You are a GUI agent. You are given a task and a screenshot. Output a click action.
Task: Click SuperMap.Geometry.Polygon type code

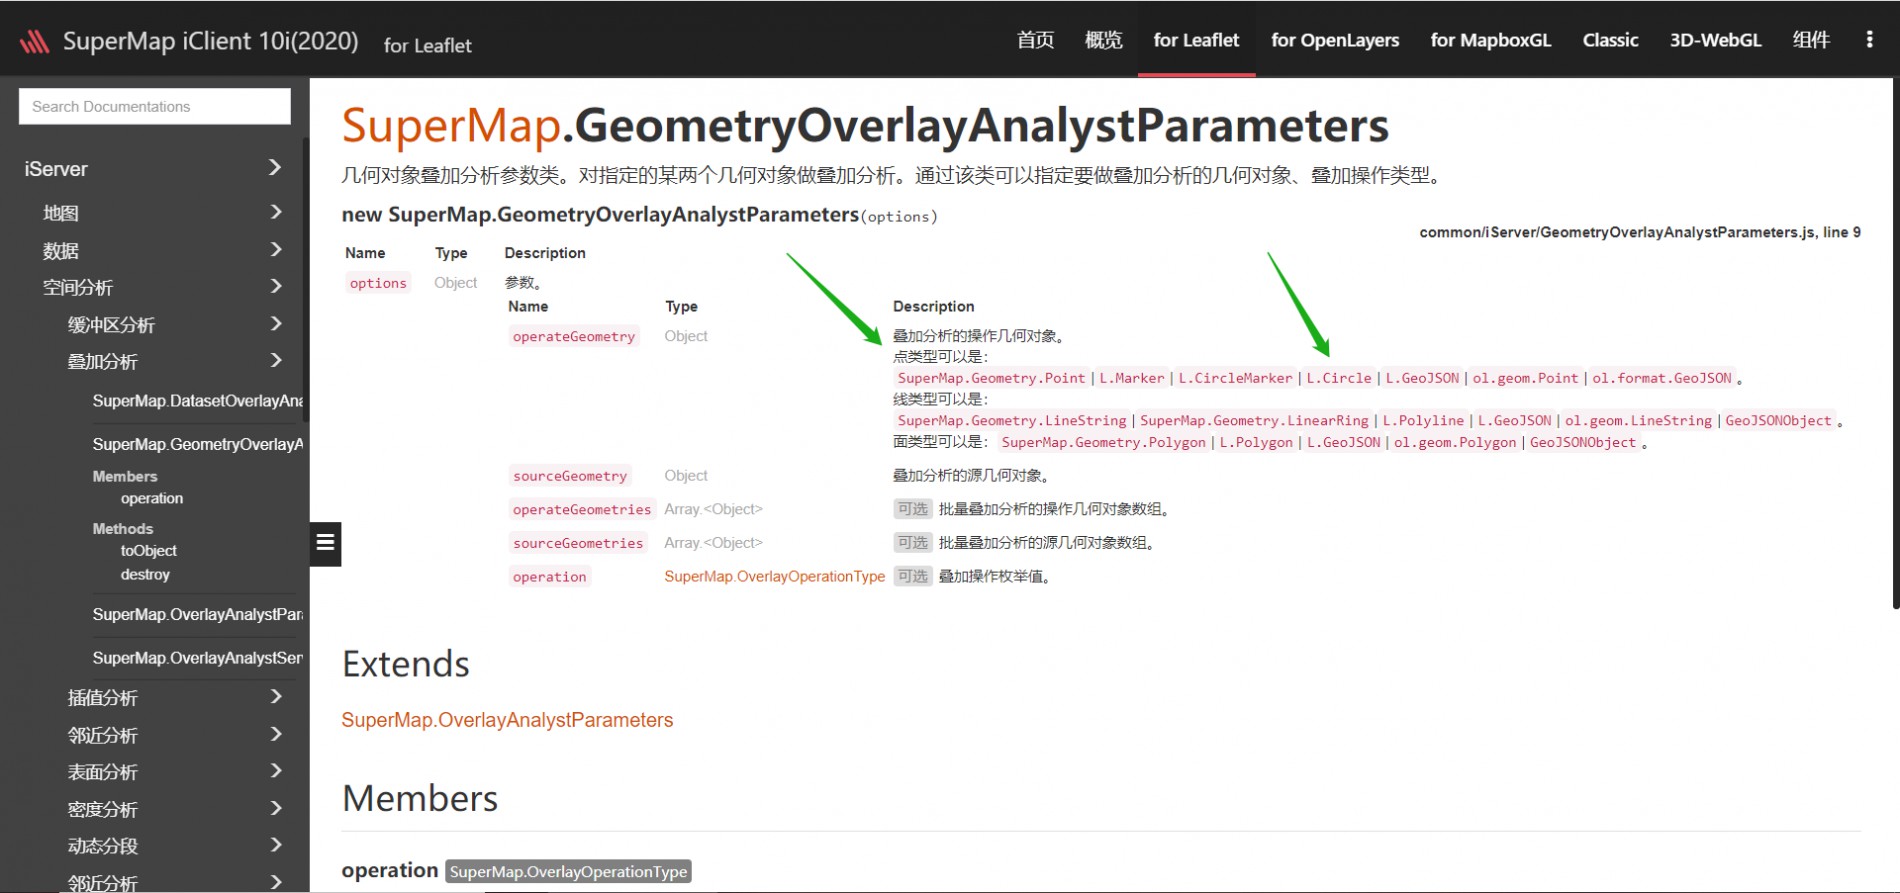(x=1103, y=442)
